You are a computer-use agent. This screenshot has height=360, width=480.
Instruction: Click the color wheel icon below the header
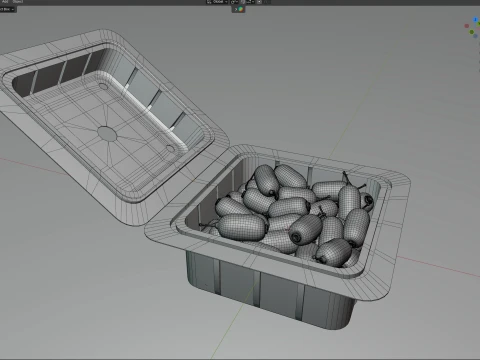pyautogui.click(x=241, y=9)
